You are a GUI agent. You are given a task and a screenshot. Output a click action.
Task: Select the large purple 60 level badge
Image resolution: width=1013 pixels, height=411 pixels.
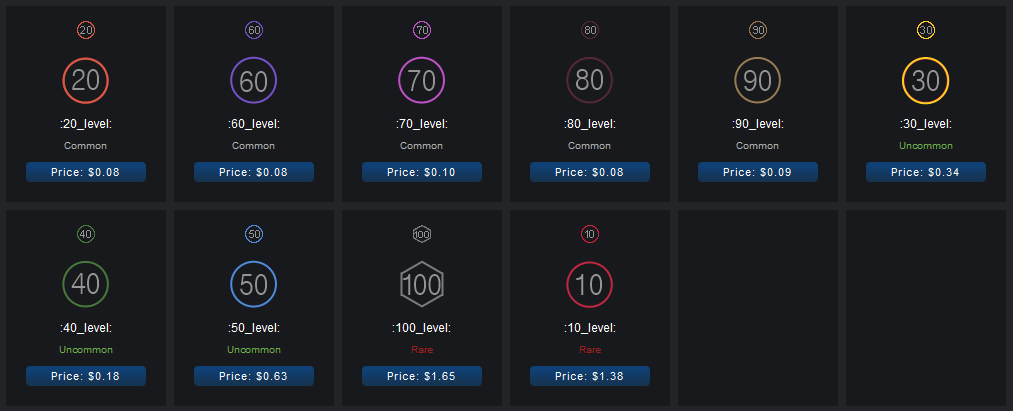[254, 81]
